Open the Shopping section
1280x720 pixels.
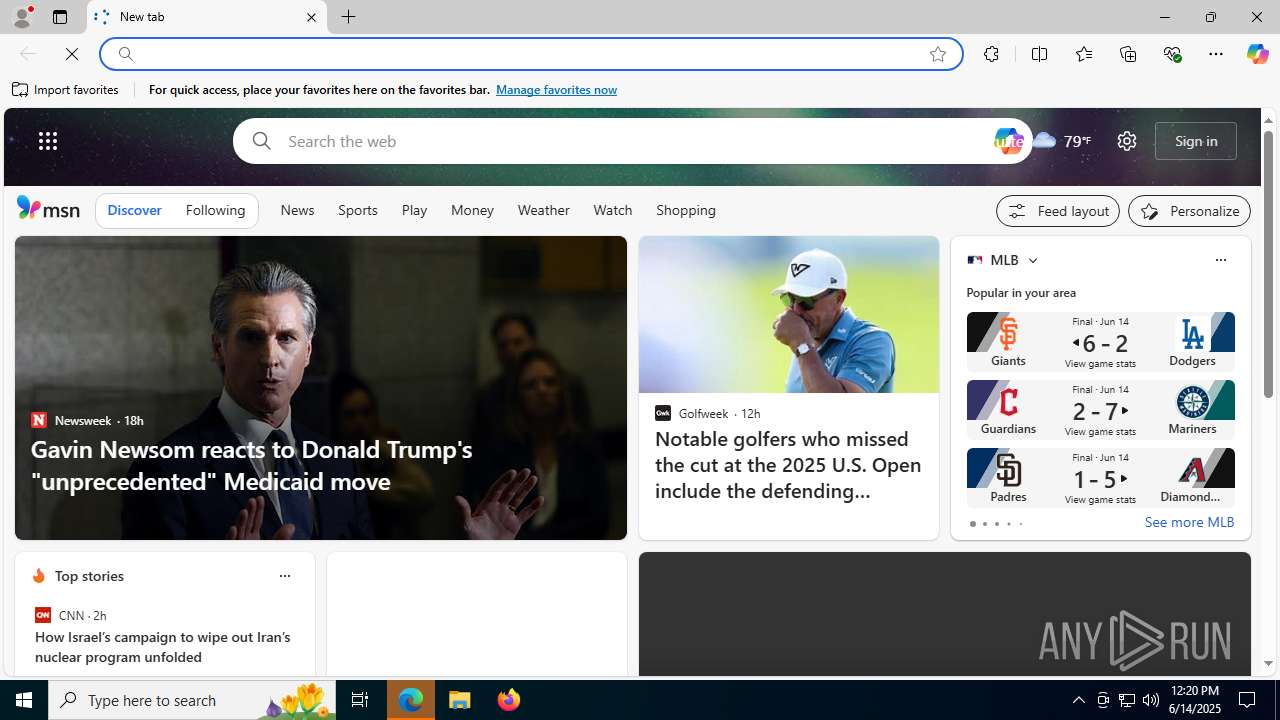click(x=686, y=211)
